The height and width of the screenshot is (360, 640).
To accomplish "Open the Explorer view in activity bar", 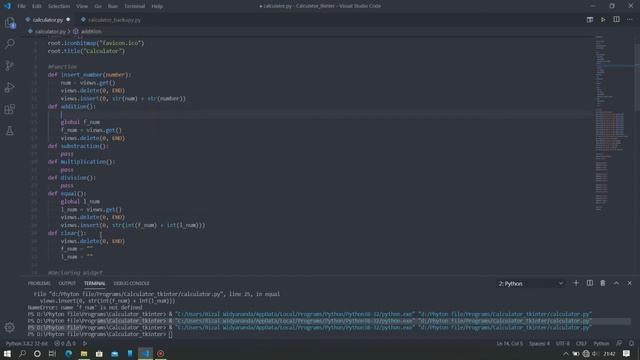I will pos(10,23).
